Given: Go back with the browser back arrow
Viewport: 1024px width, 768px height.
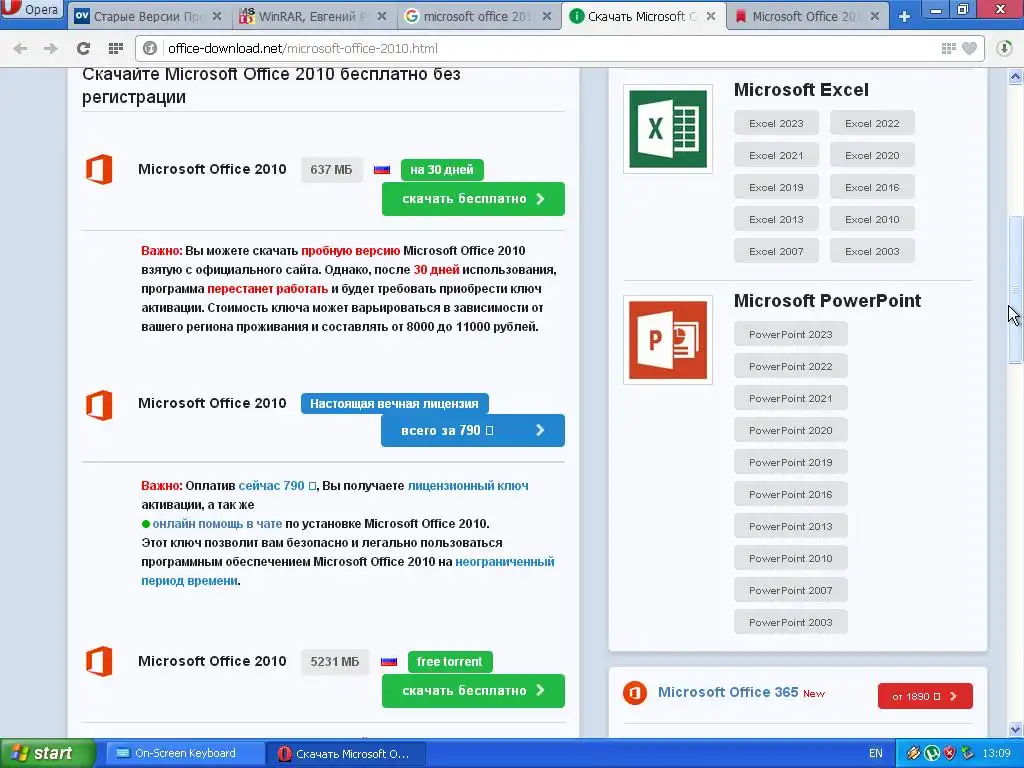Looking at the screenshot, I should click(20, 48).
